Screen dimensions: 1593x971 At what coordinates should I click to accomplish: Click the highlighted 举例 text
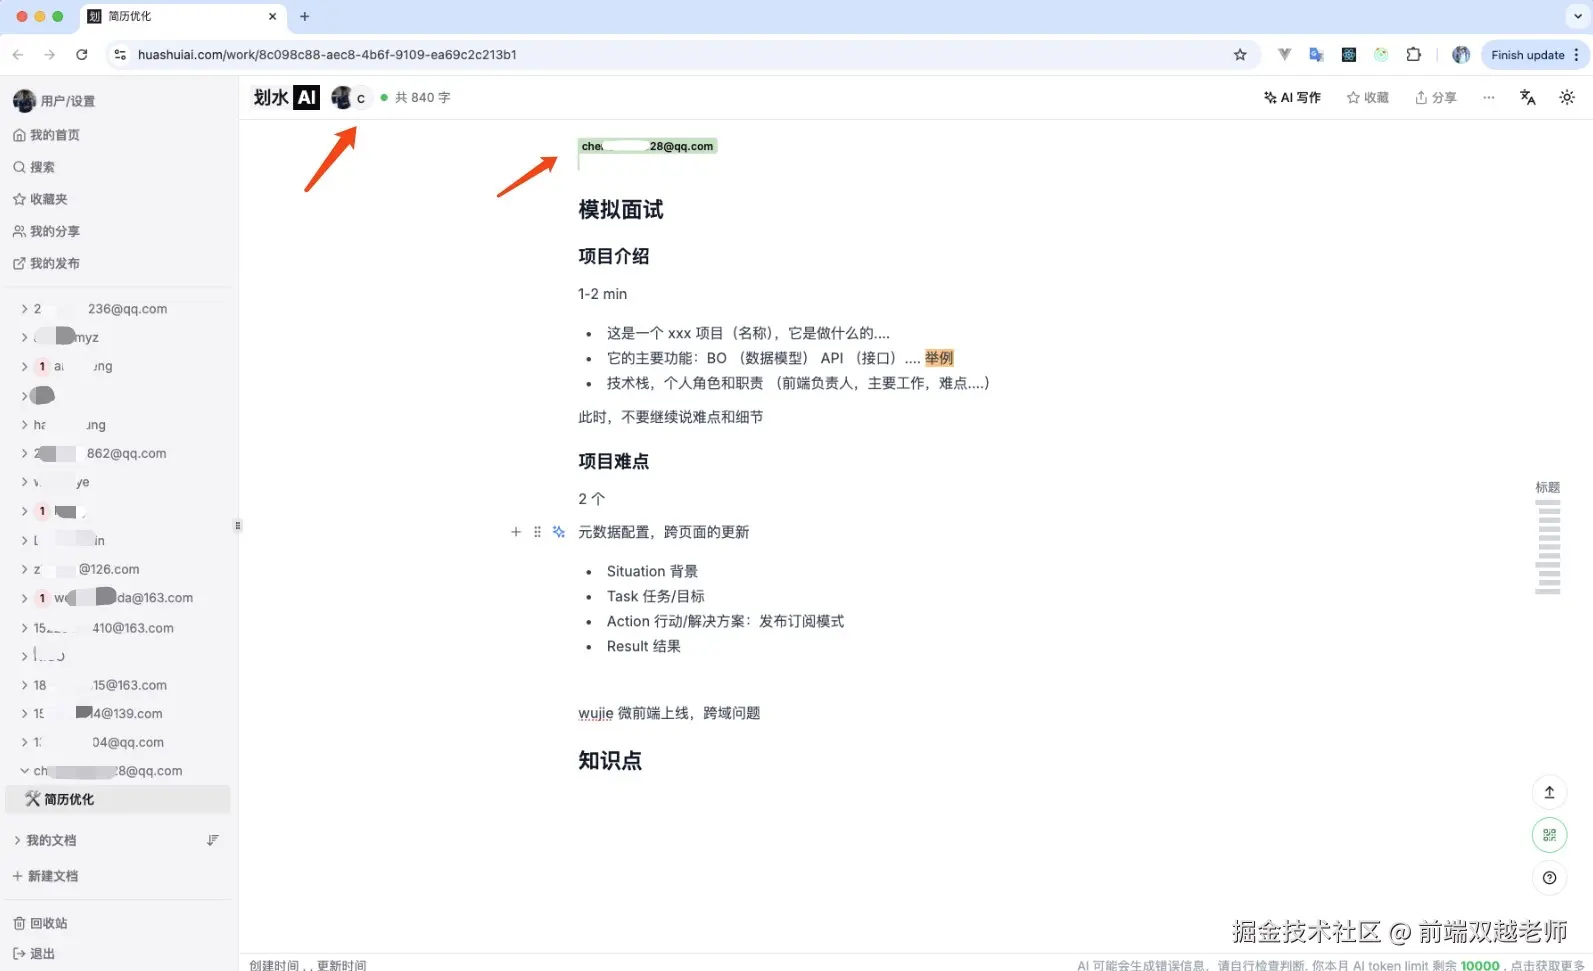(939, 358)
